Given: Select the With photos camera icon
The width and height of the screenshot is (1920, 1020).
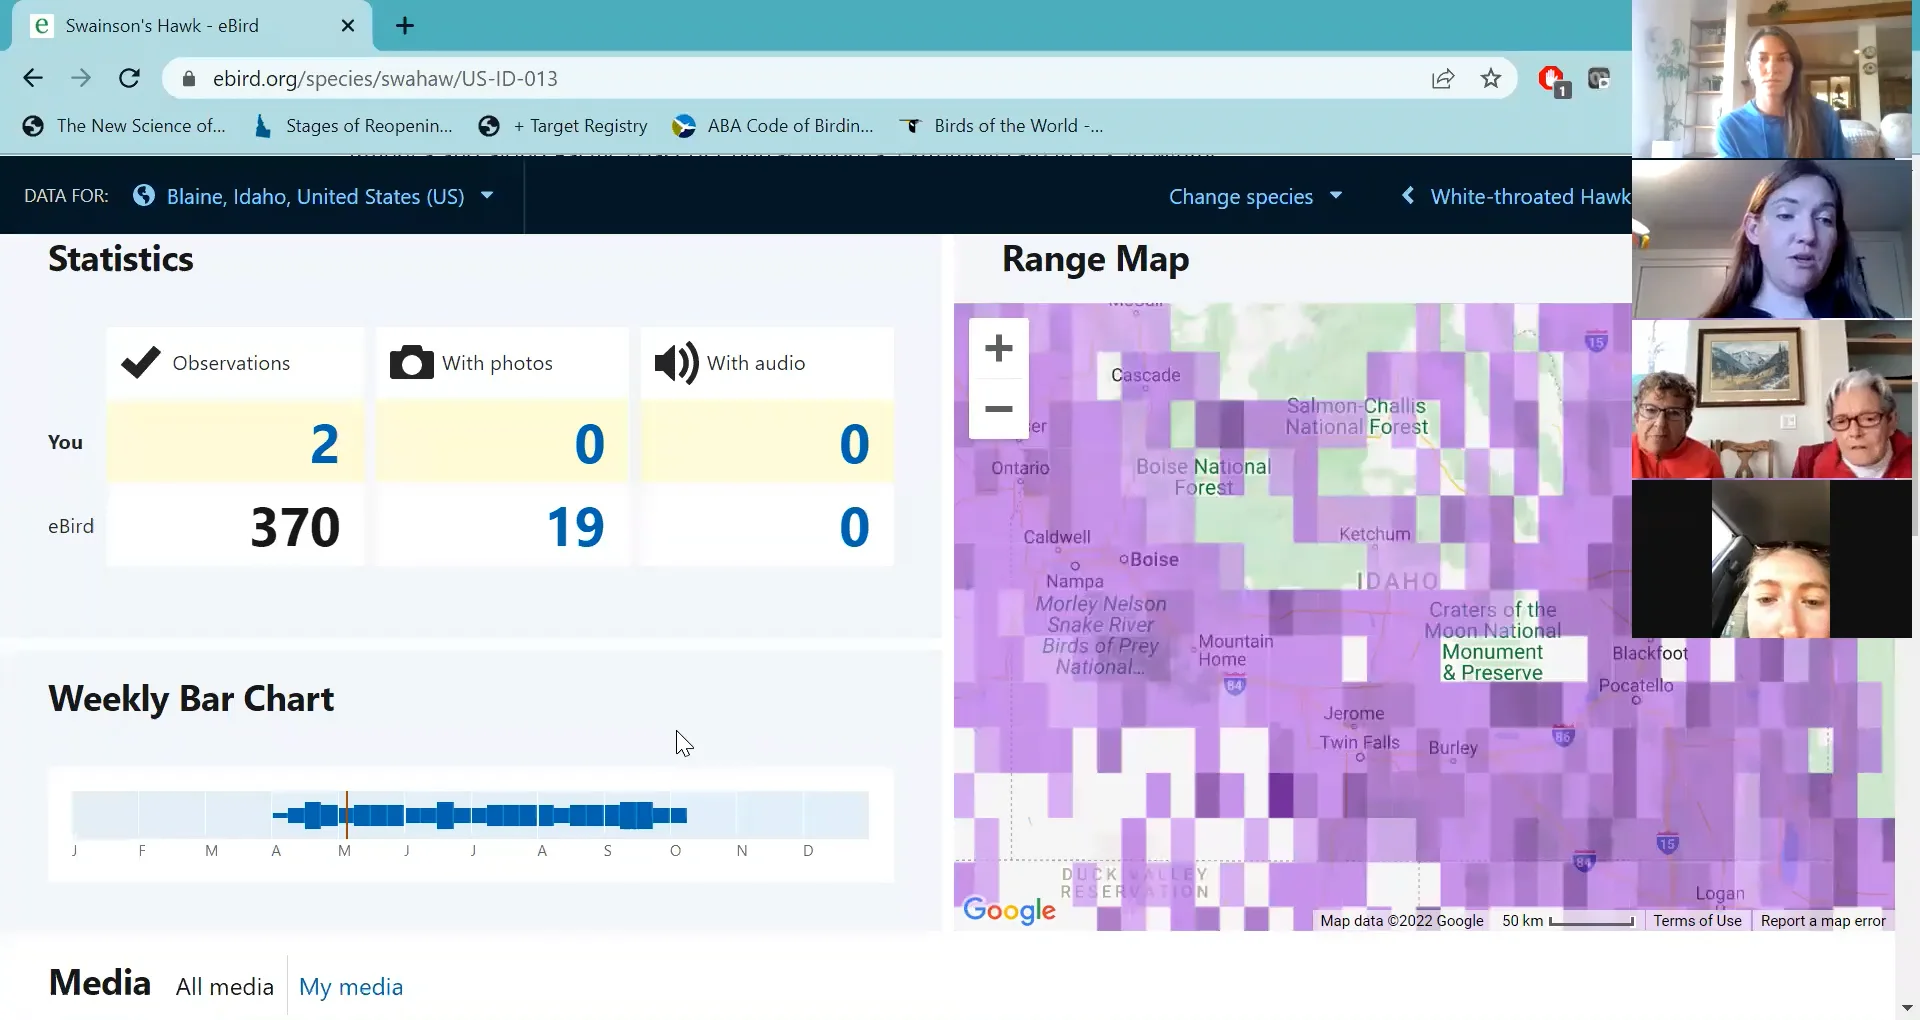Looking at the screenshot, I should point(410,363).
